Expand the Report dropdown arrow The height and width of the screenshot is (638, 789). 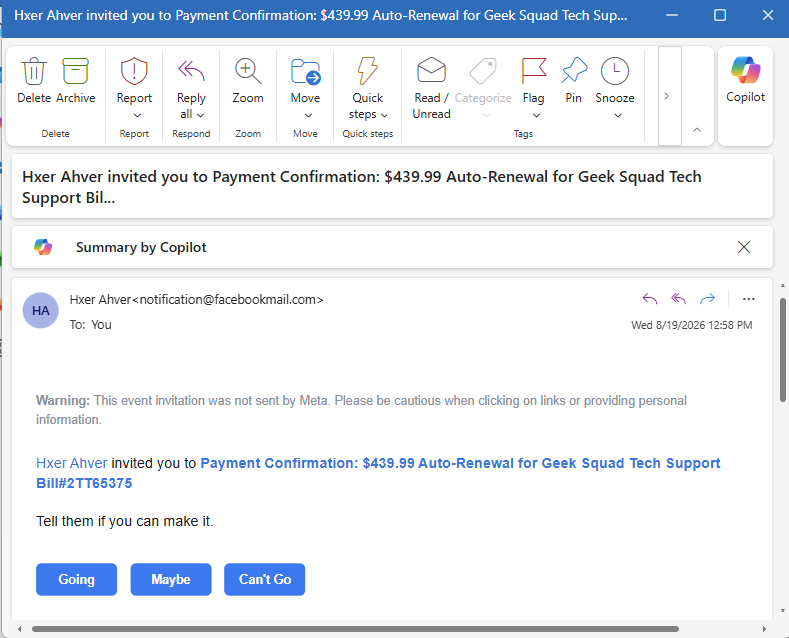click(137, 115)
